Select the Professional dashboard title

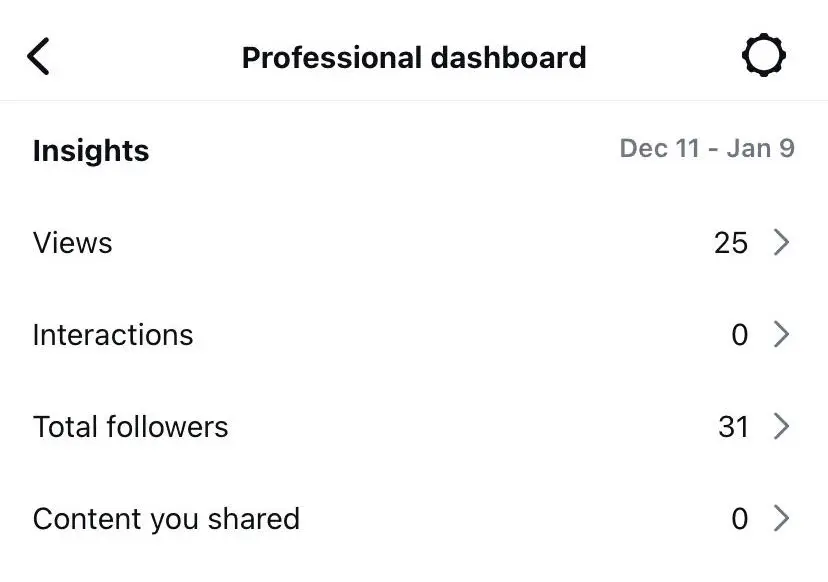tap(414, 57)
